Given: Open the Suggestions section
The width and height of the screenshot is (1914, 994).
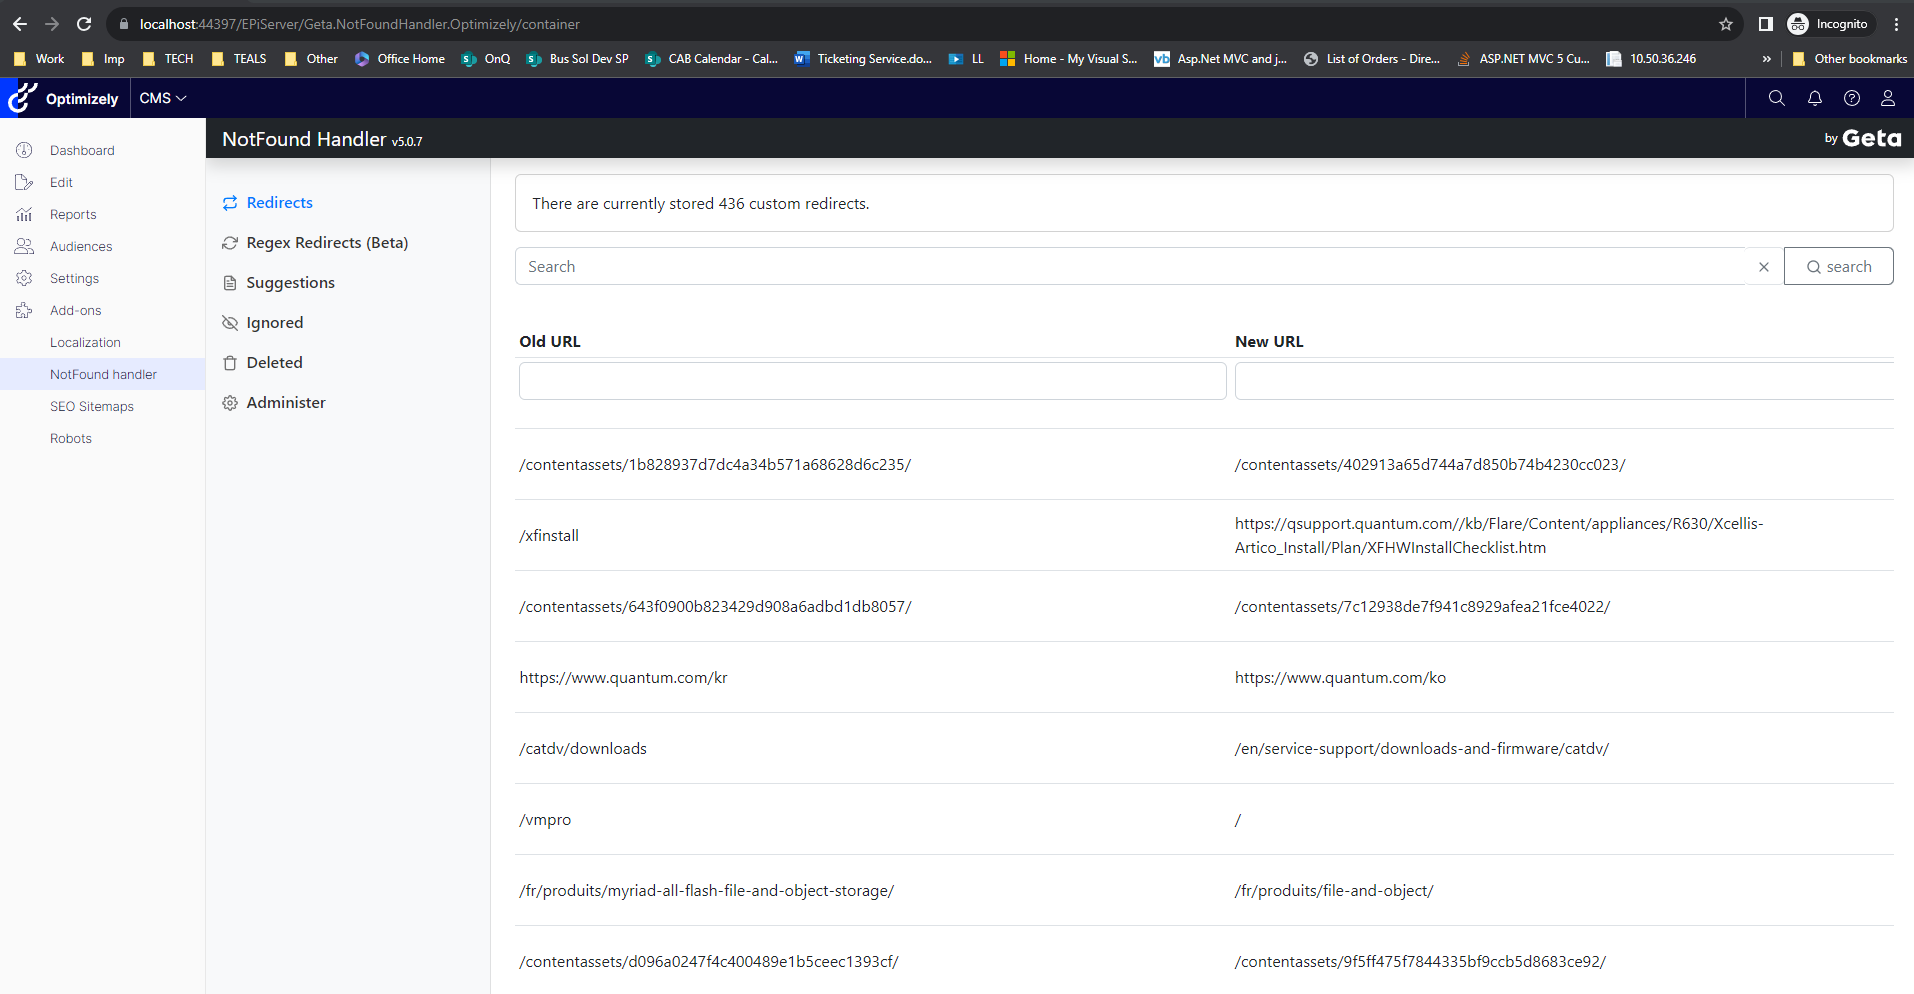Looking at the screenshot, I should tap(290, 283).
